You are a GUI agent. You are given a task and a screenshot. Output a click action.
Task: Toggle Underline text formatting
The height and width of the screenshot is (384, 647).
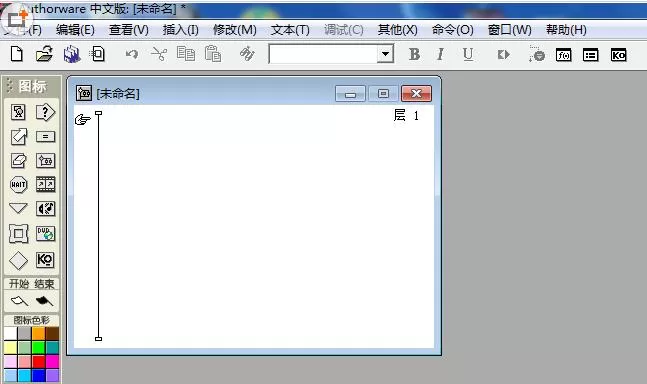[x=468, y=54]
